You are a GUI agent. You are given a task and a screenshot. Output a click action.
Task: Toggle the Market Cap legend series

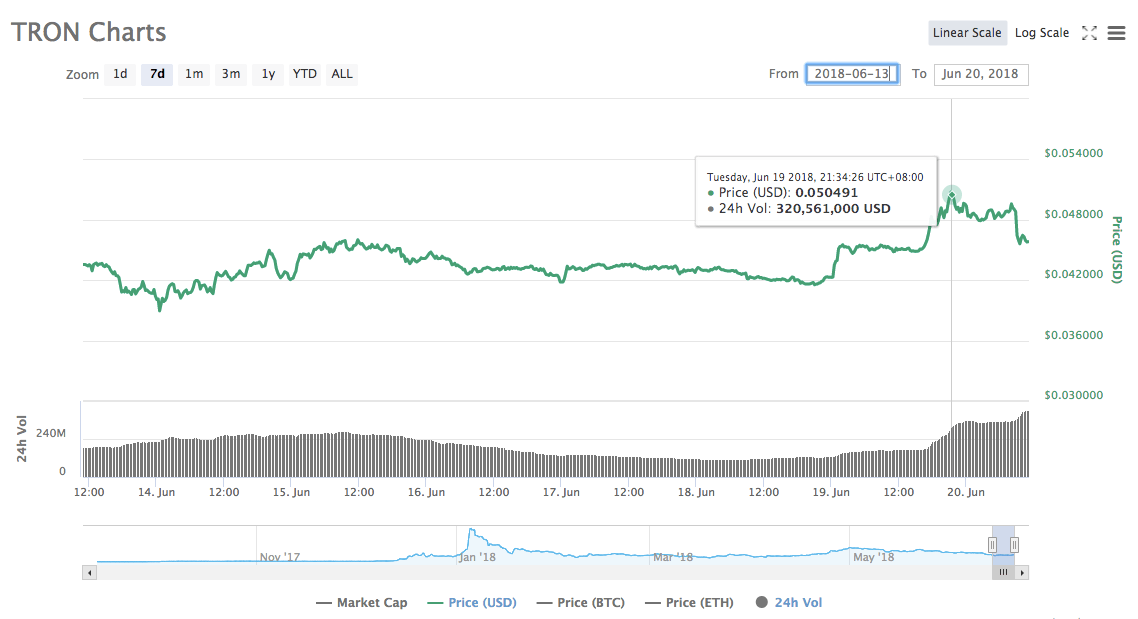(x=361, y=602)
